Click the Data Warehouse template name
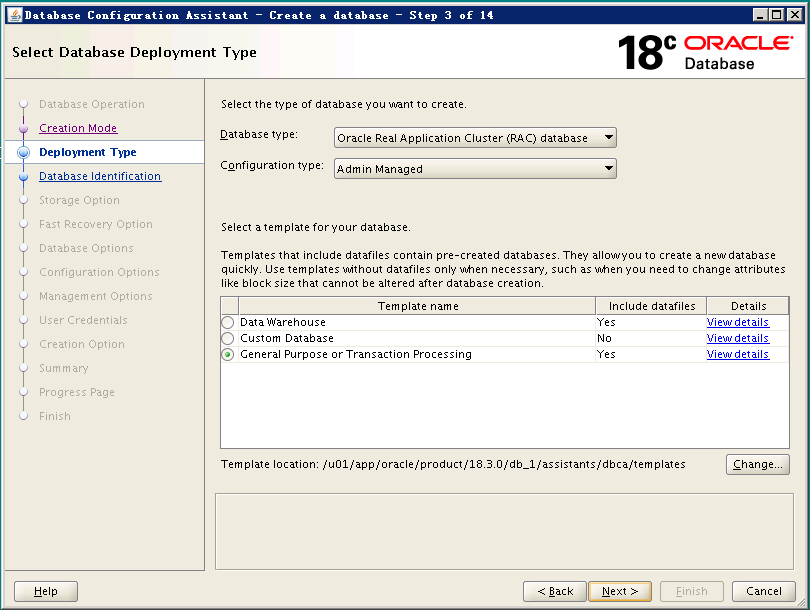The height and width of the screenshot is (610, 810). [283, 322]
